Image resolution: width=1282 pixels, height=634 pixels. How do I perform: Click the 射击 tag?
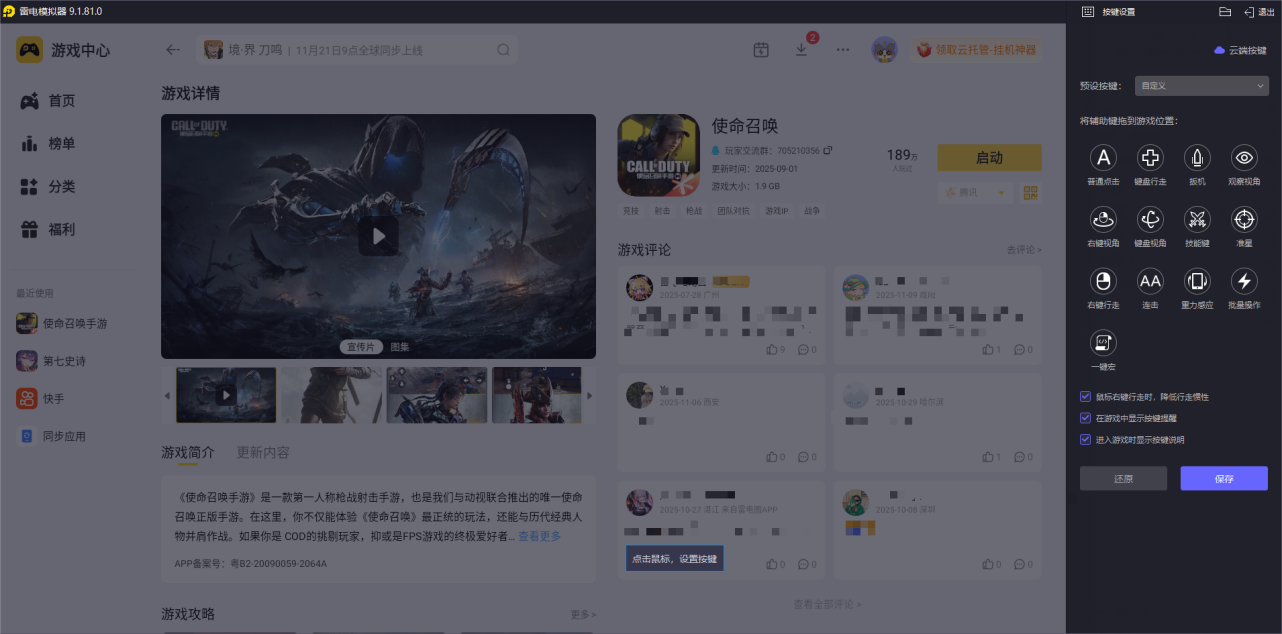662,211
